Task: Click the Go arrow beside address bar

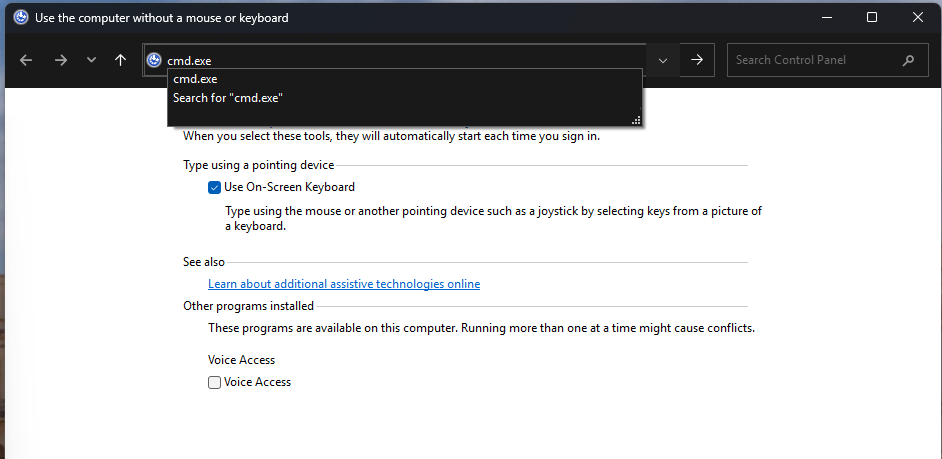Action: (x=697, y=60)
